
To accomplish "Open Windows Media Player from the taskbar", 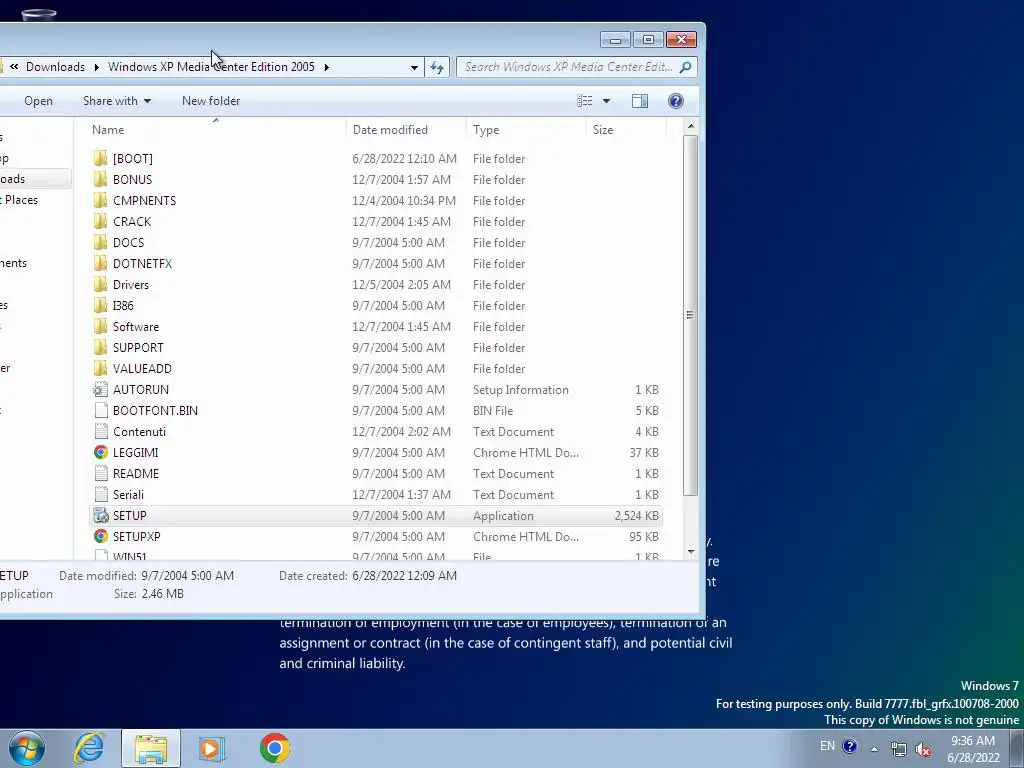I will [211, 748].
